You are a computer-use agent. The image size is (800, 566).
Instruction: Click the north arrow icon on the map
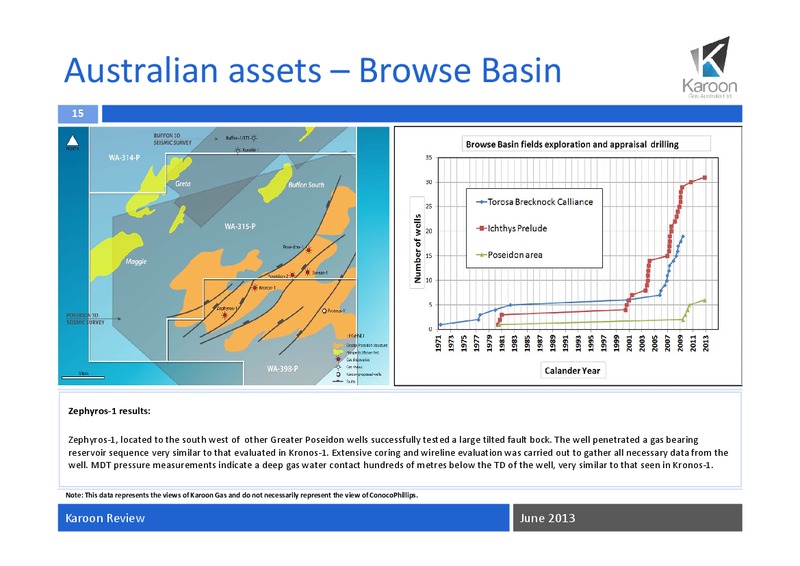tap(72, 140)
